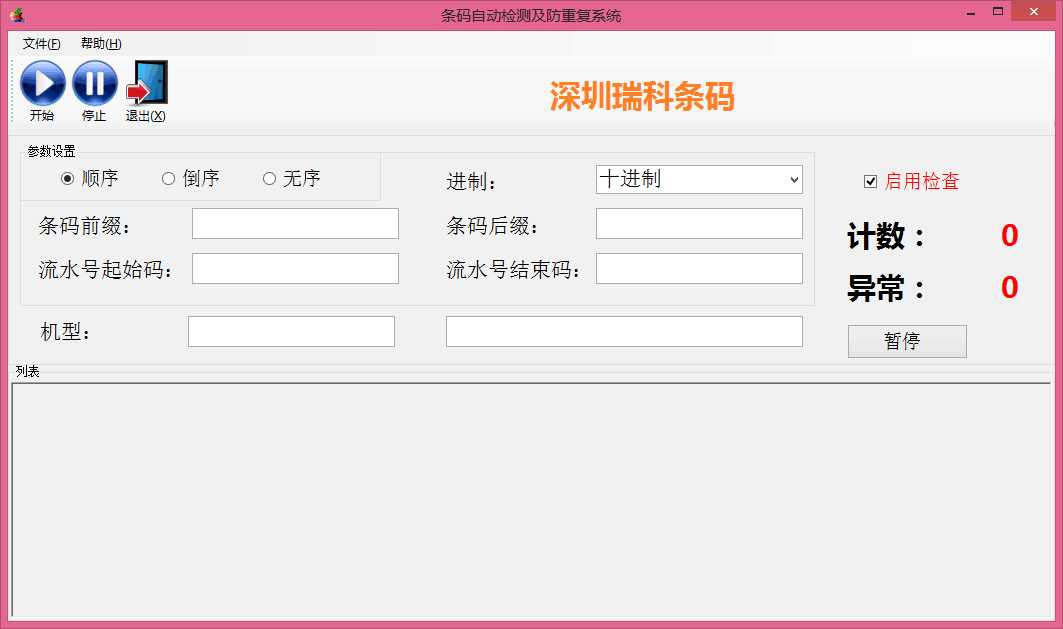1063x629 pixels.
Task: Click the 开始 start play icon
Action: point(43,83)
